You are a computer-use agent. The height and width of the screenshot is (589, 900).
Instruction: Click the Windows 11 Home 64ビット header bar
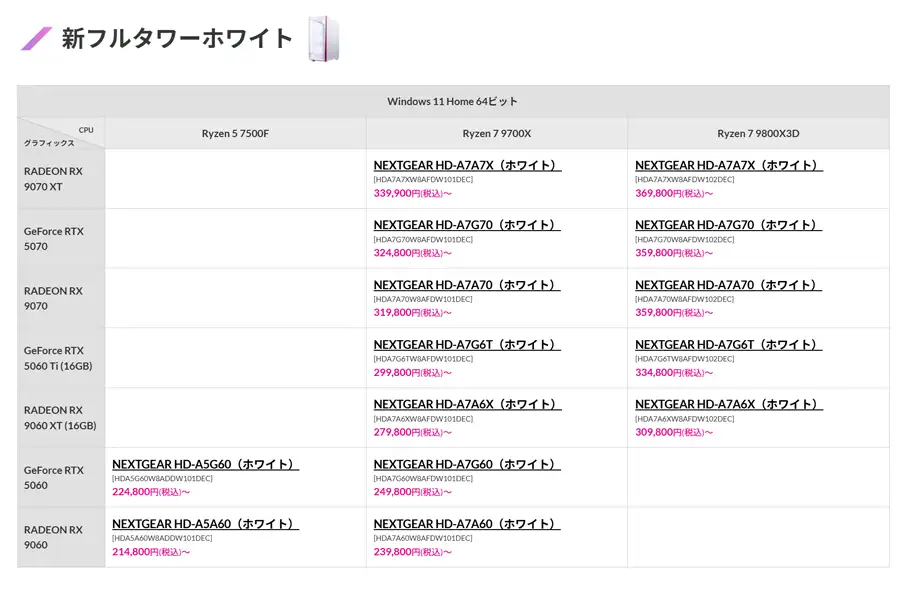pyautogui.click(x=452, y=101)
